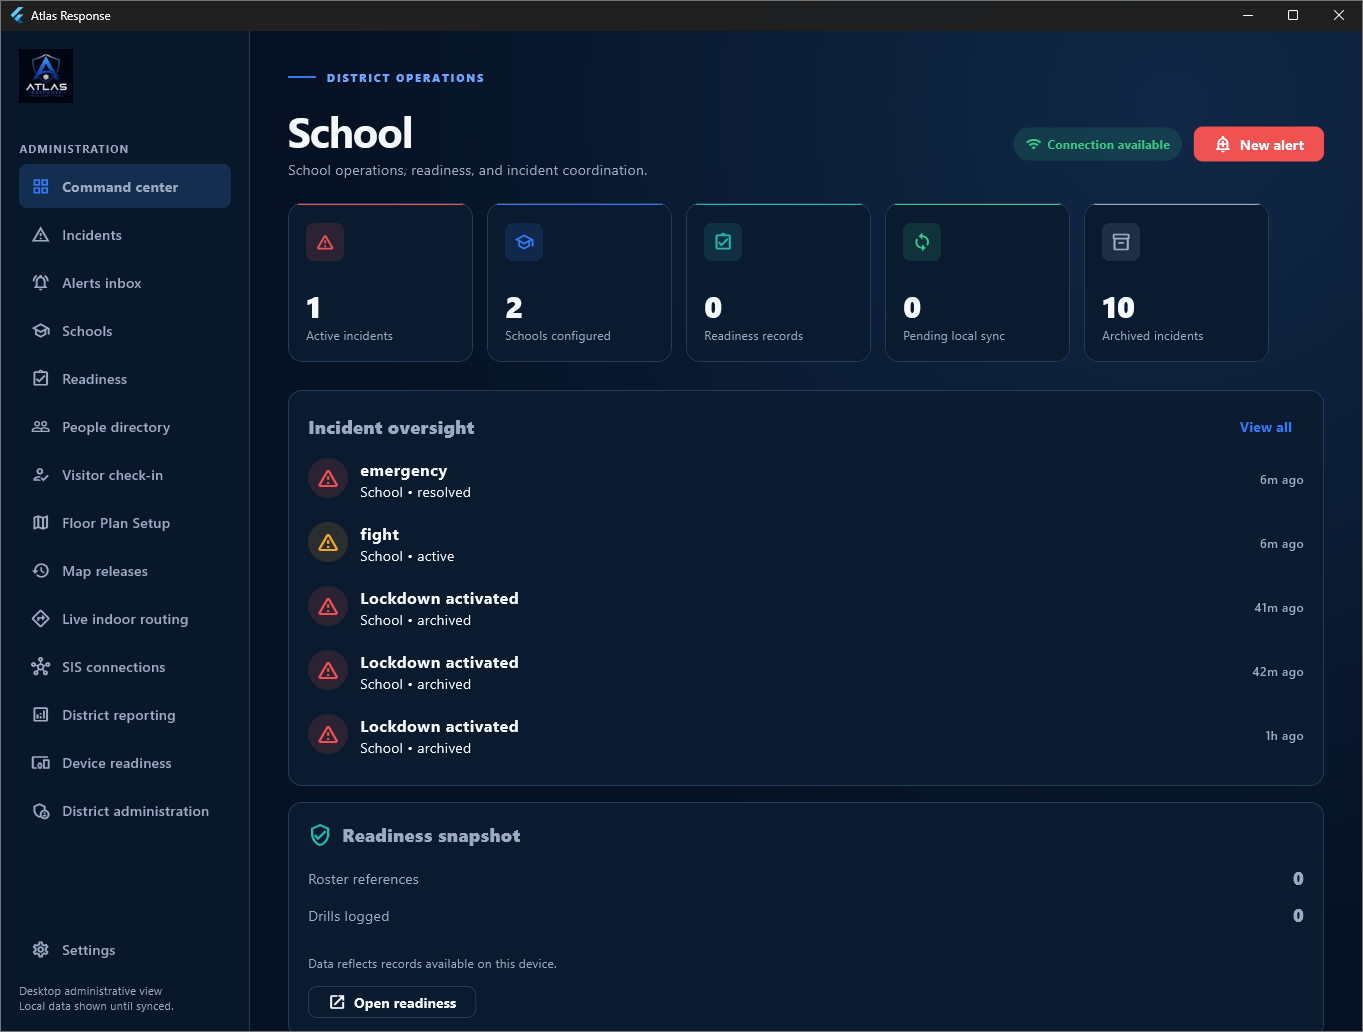
Task: Click the Settings gear icon
Action: [x=41, y=950]
